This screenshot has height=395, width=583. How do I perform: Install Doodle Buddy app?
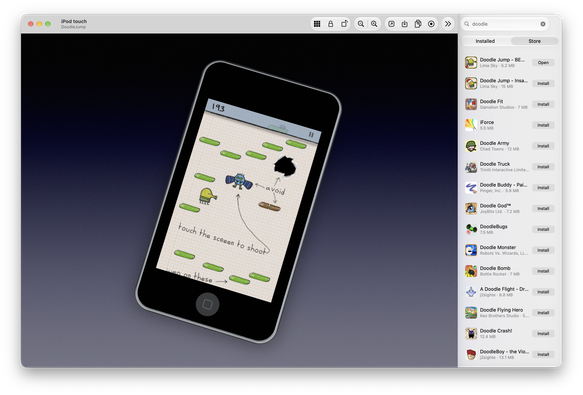(x=543, y=187)
